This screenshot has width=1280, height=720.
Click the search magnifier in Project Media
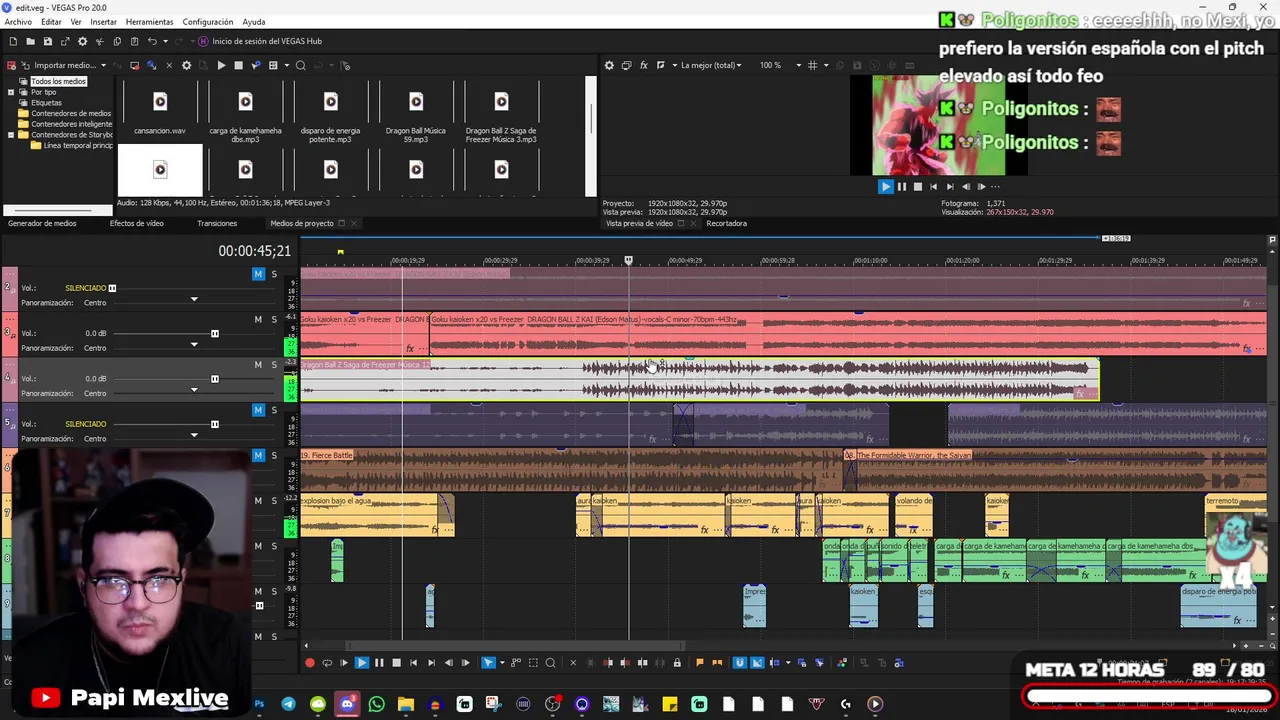coord(300,65)
